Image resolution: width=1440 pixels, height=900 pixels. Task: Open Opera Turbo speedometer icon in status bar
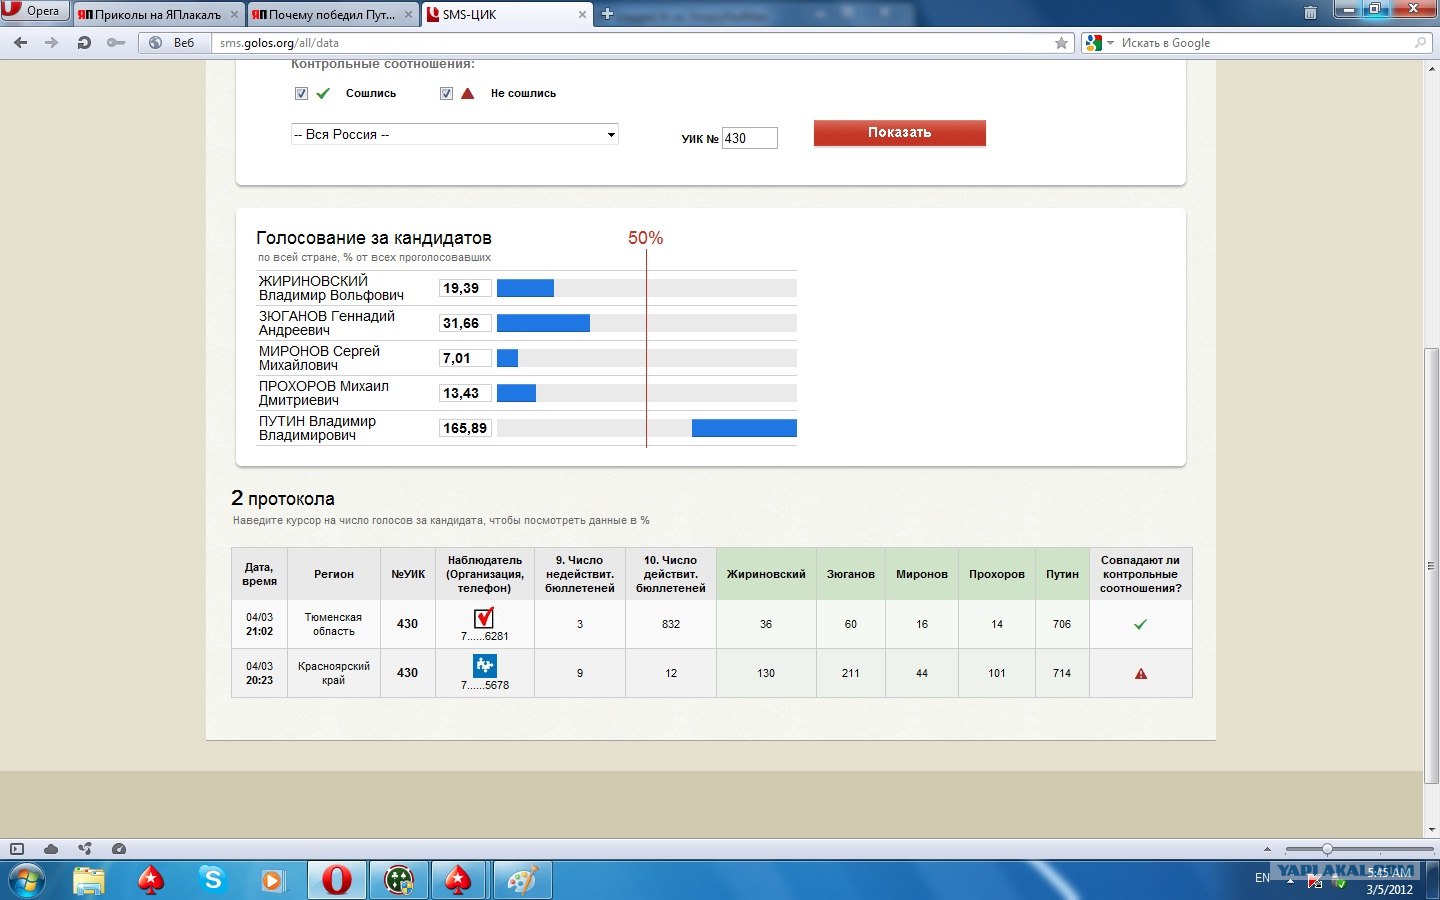click(x=119, y=849)
